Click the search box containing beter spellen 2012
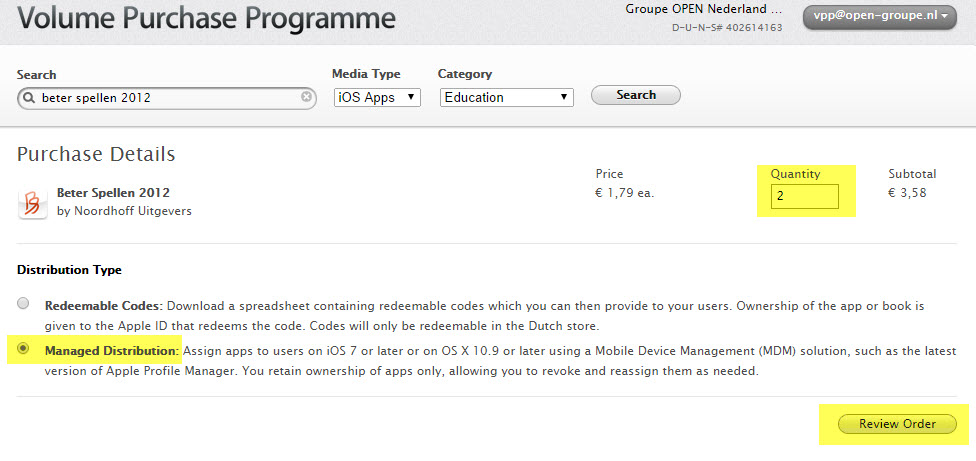 pyautogui.click(x=167, y=98)
